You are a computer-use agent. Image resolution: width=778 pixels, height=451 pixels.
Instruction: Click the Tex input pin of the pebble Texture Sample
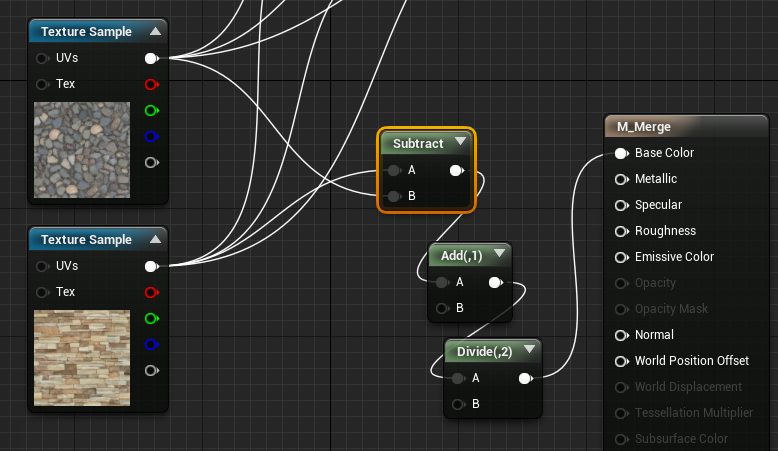(42, 84)
